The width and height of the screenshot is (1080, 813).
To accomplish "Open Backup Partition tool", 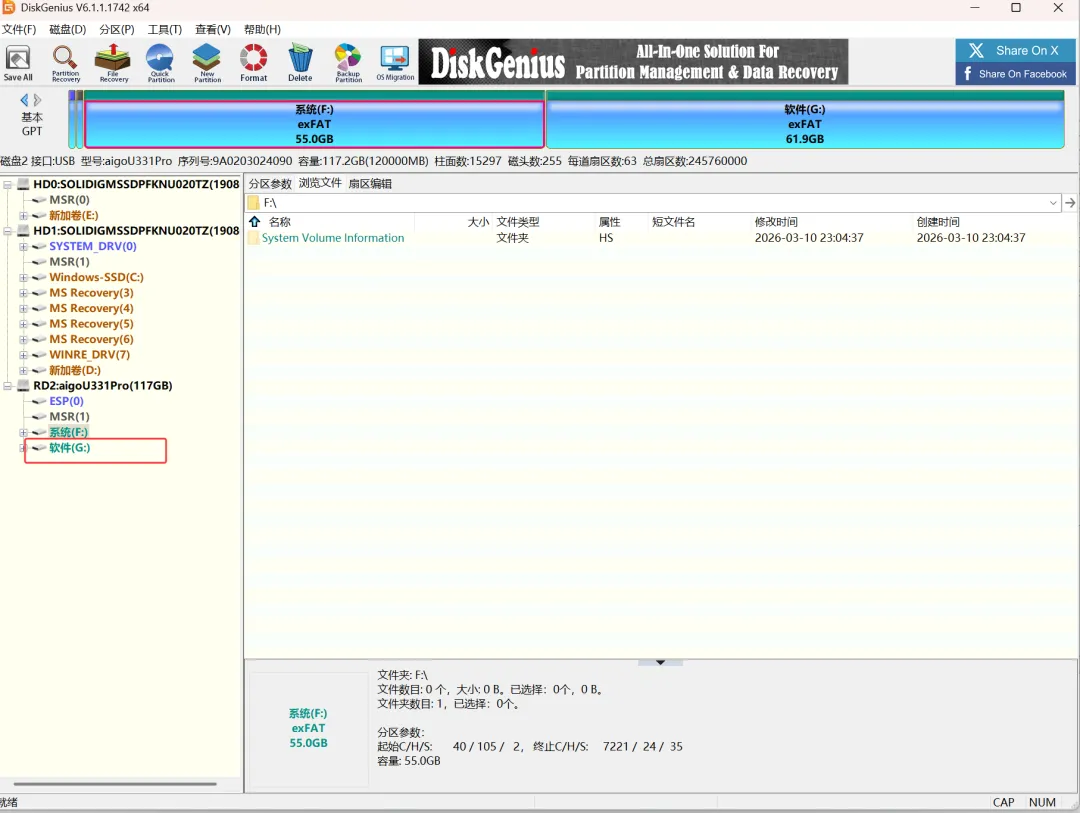I will pos(349,63).
